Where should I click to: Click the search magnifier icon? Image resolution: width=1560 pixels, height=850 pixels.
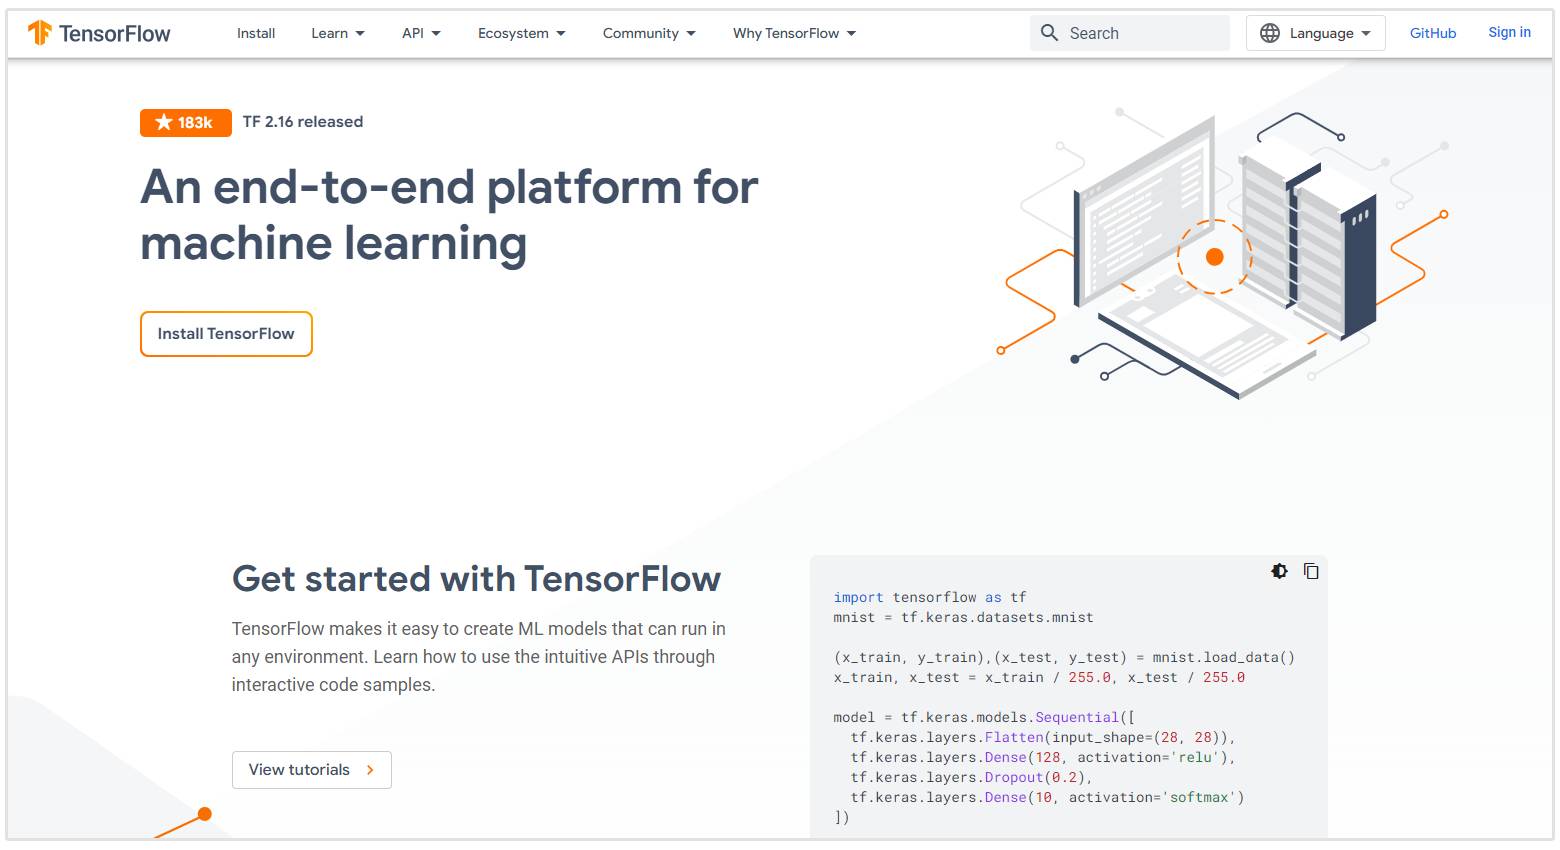pyautogui.click(x=1049, y=33)
